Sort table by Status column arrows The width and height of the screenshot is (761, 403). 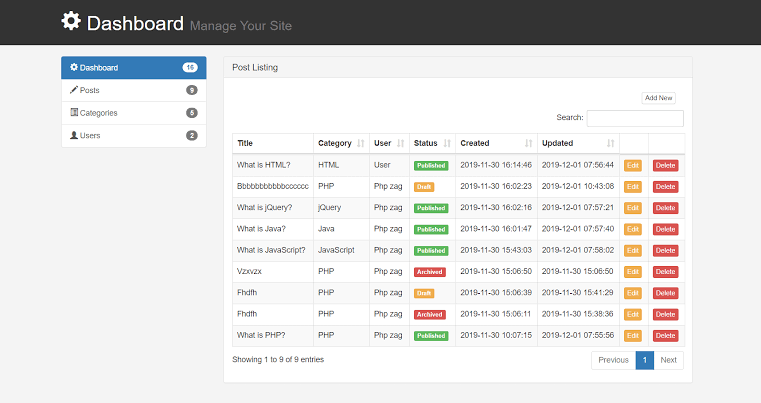(447, 143)
